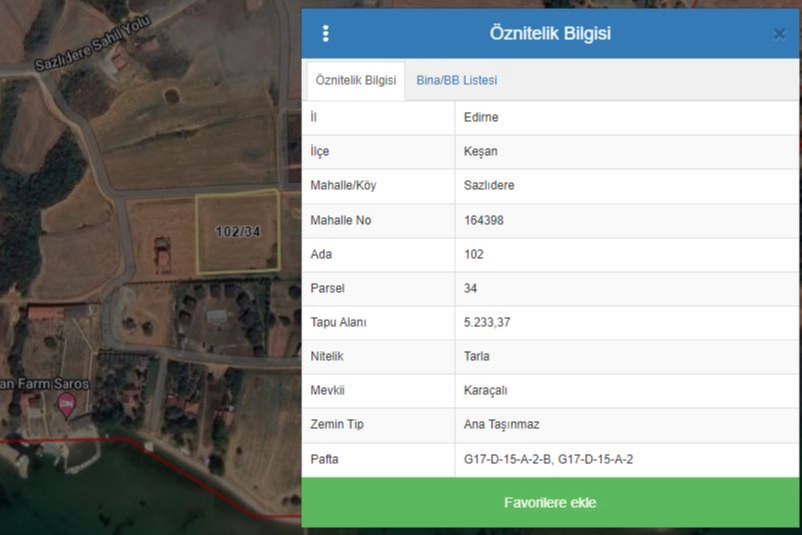The width and height of the screenshot is (802, 535).
Task: Select the Öznitelik Bilgisi tab
Action: 355,80
